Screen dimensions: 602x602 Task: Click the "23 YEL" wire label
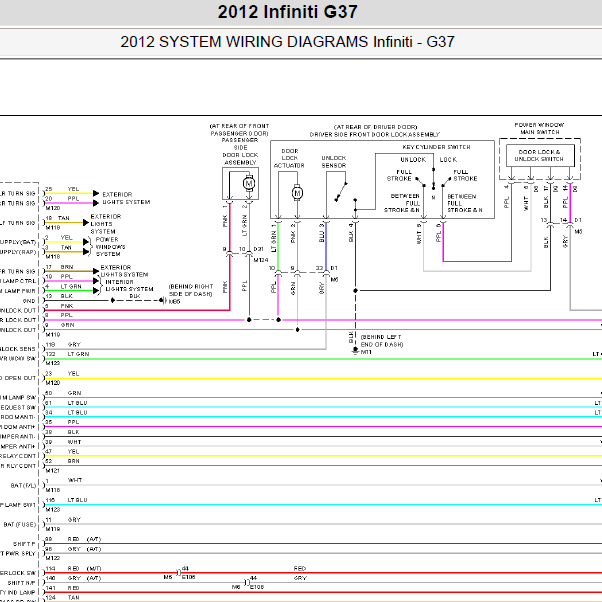(62, 373)
